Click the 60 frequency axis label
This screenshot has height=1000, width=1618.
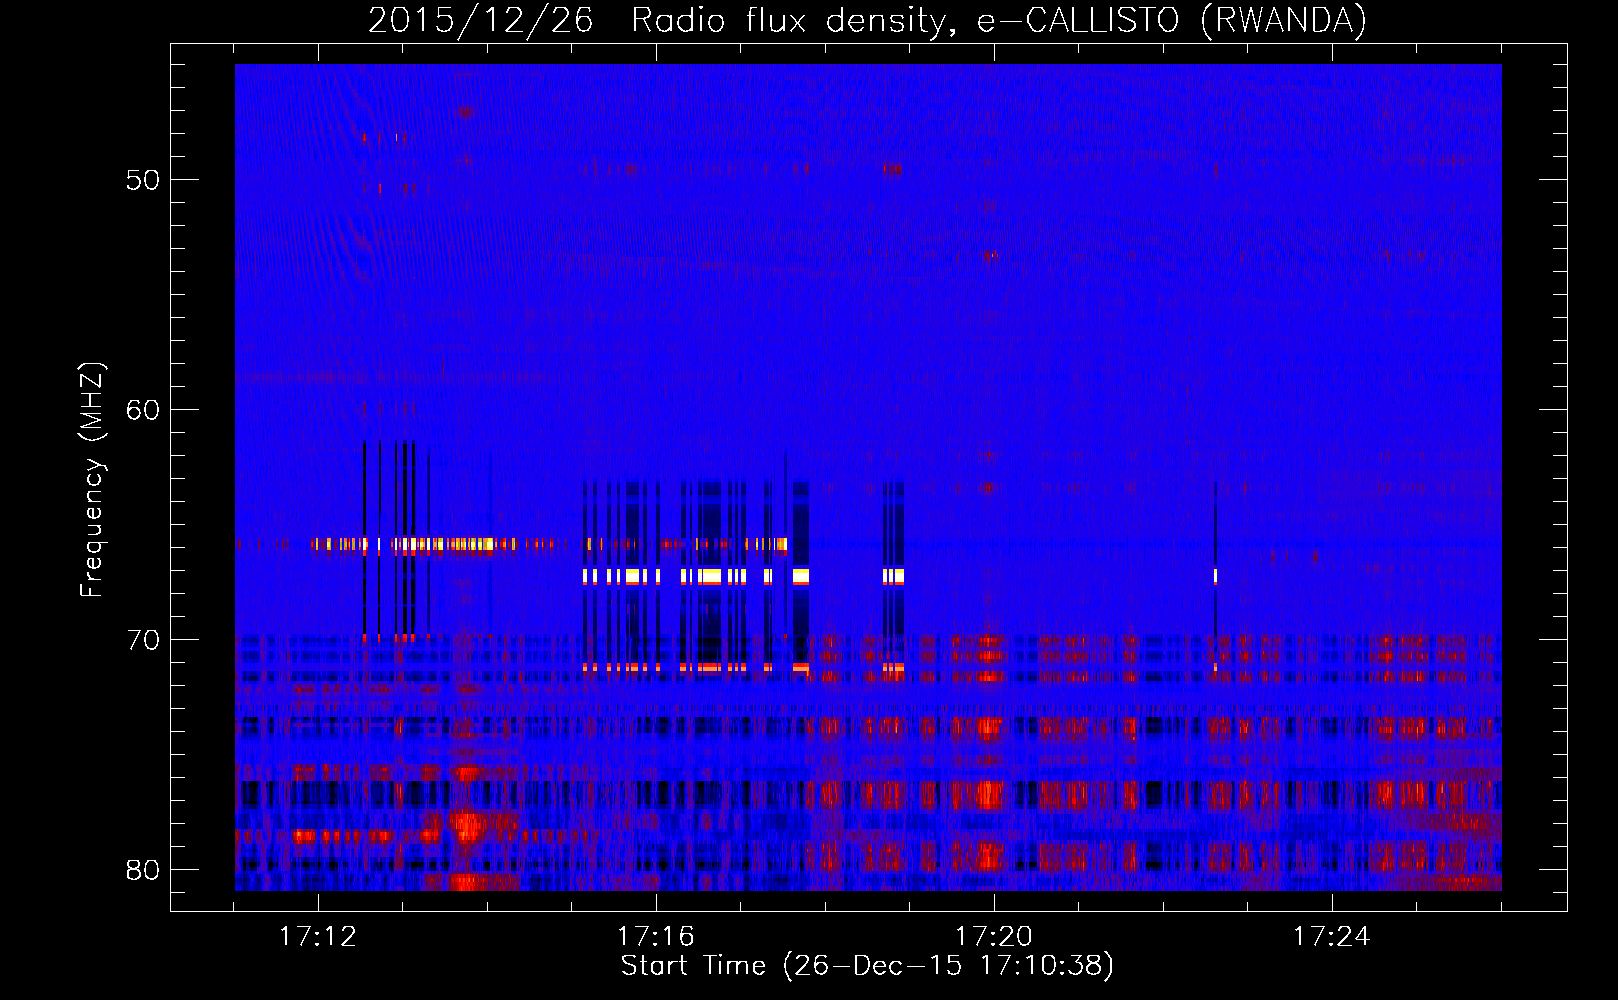tap(143, 410)
